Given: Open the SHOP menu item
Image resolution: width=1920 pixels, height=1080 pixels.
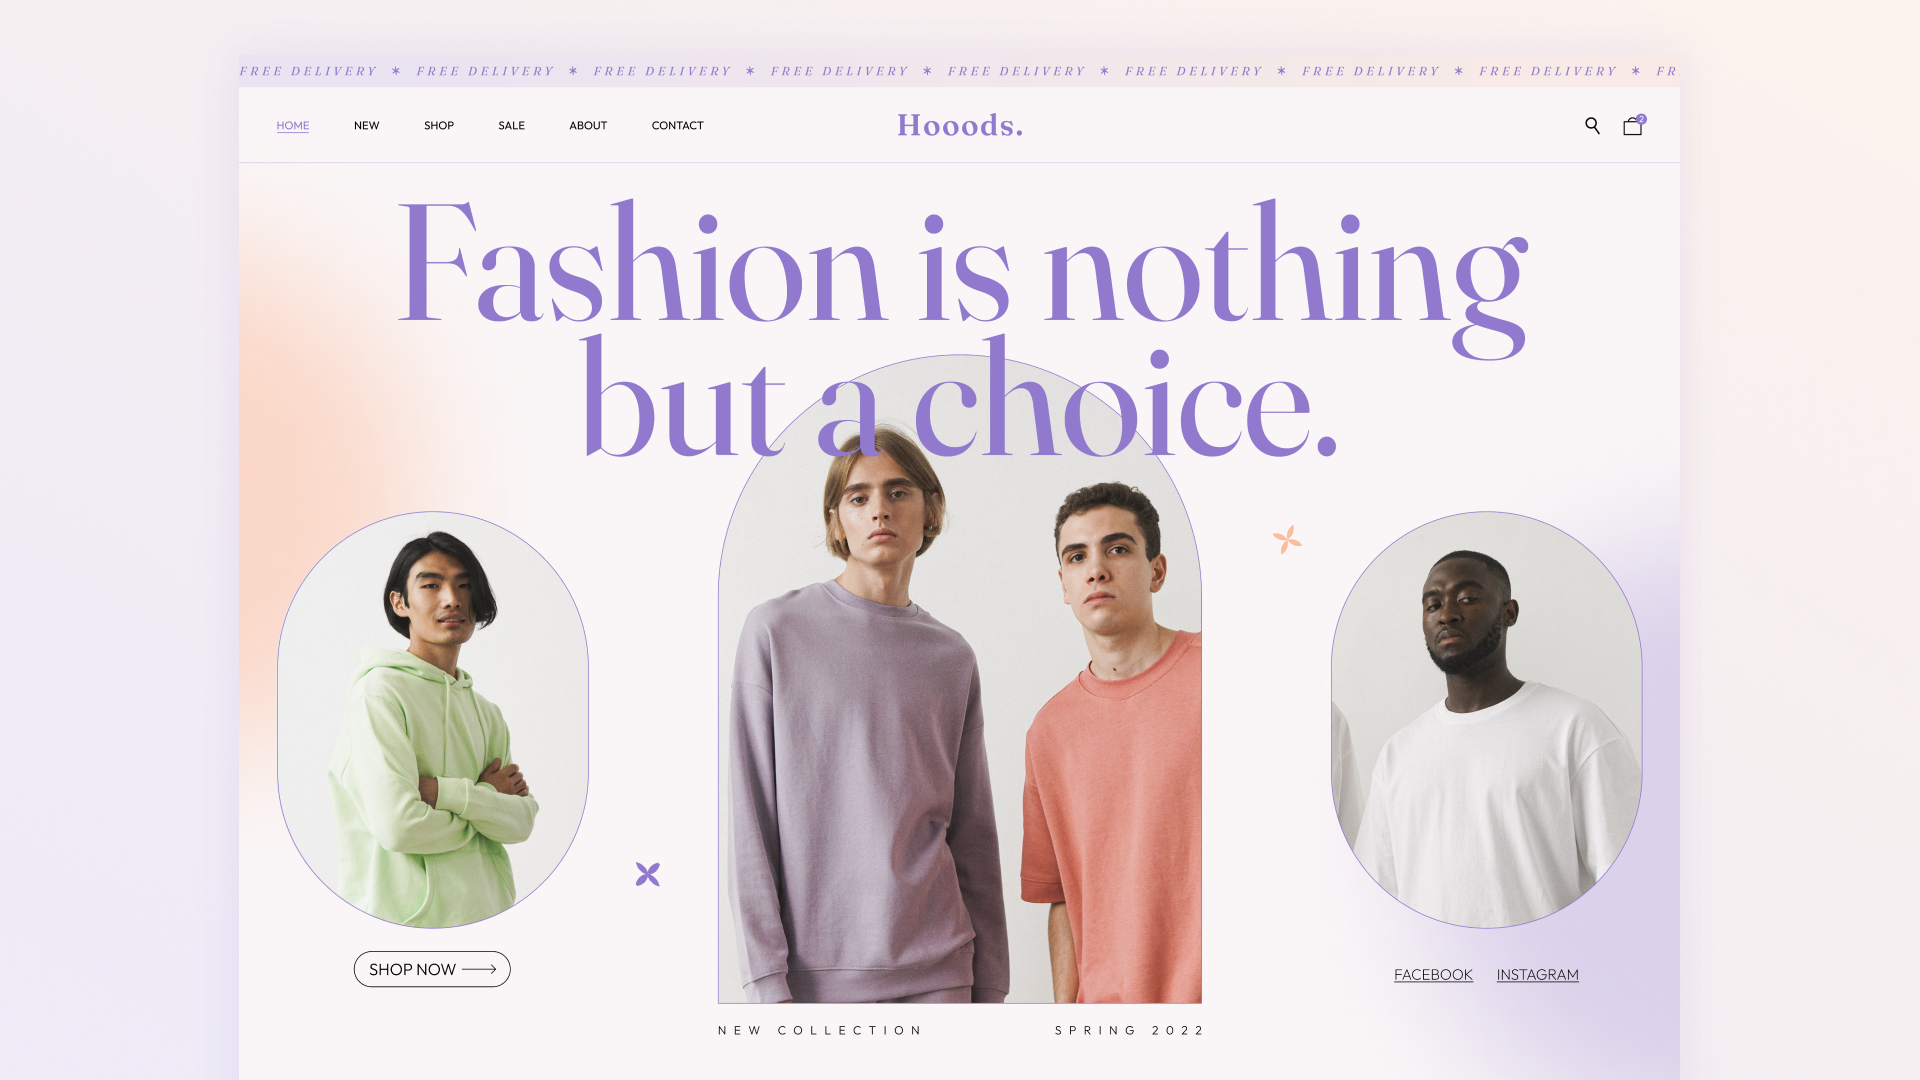Looking at the screenshot, I should [439, 126].
